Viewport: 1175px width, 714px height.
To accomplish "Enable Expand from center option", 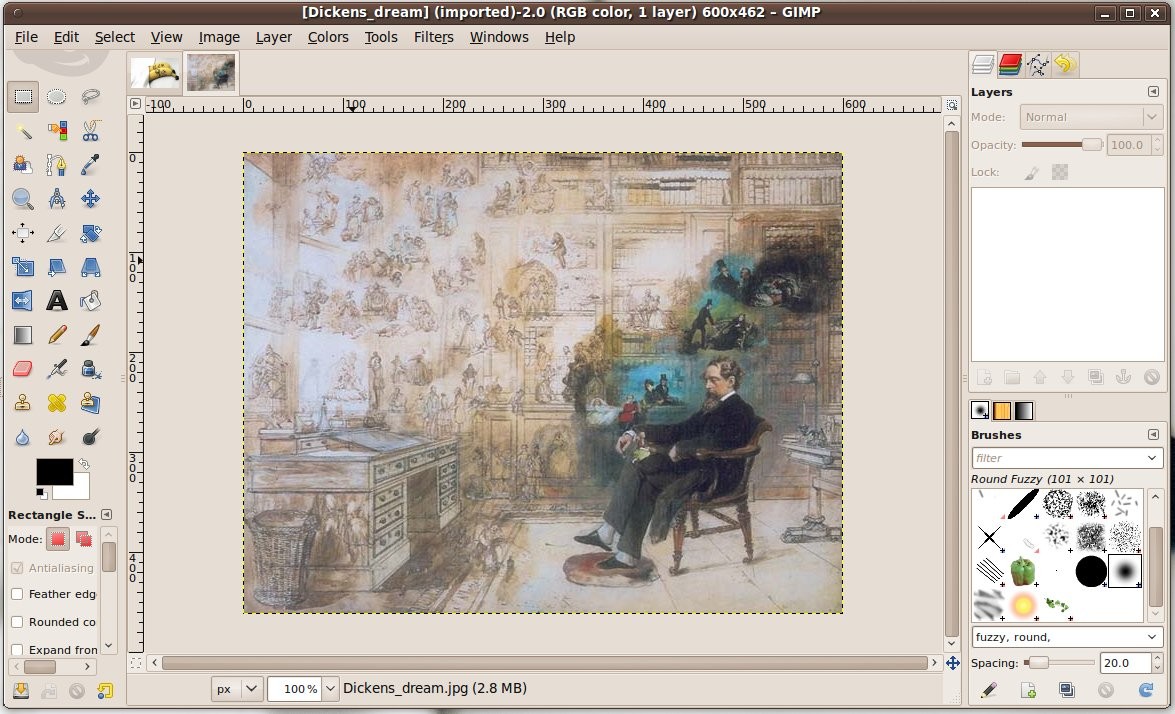I will [x=17, y=650].
